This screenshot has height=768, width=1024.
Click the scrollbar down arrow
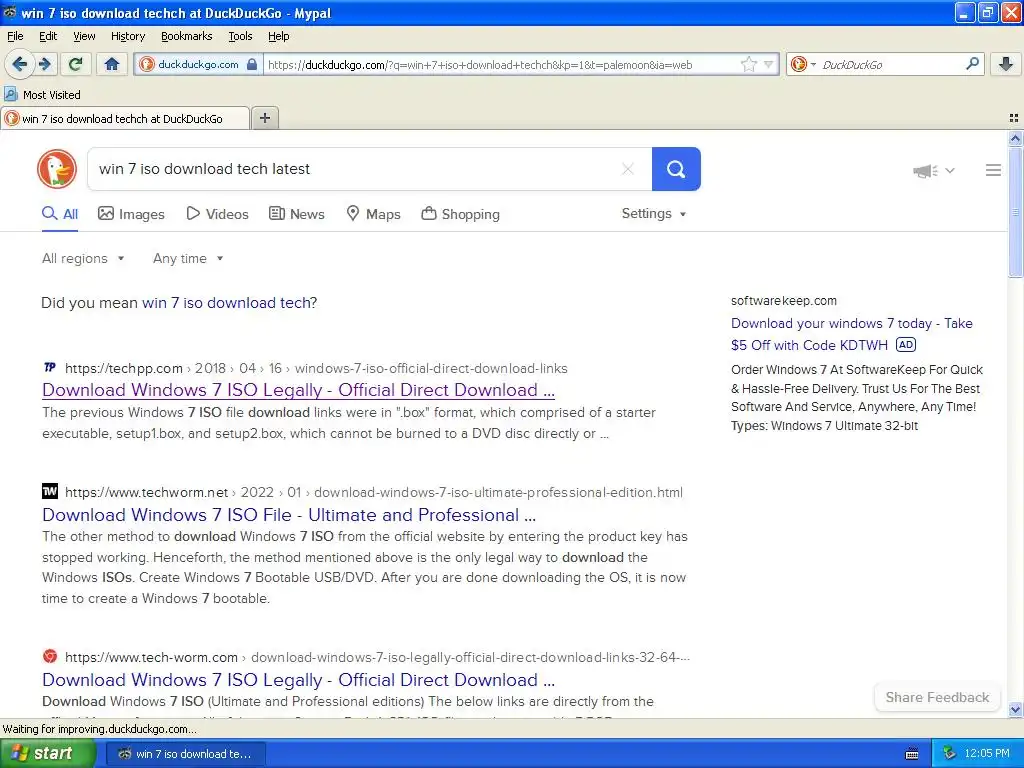pos(1015,709)
